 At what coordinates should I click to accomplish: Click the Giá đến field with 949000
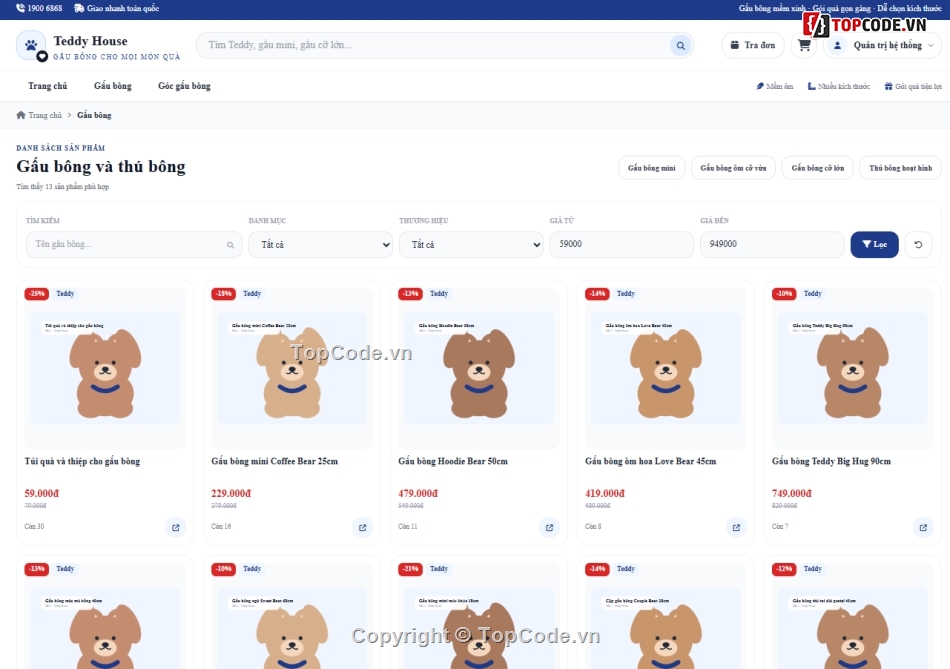(x=772, y=245)
